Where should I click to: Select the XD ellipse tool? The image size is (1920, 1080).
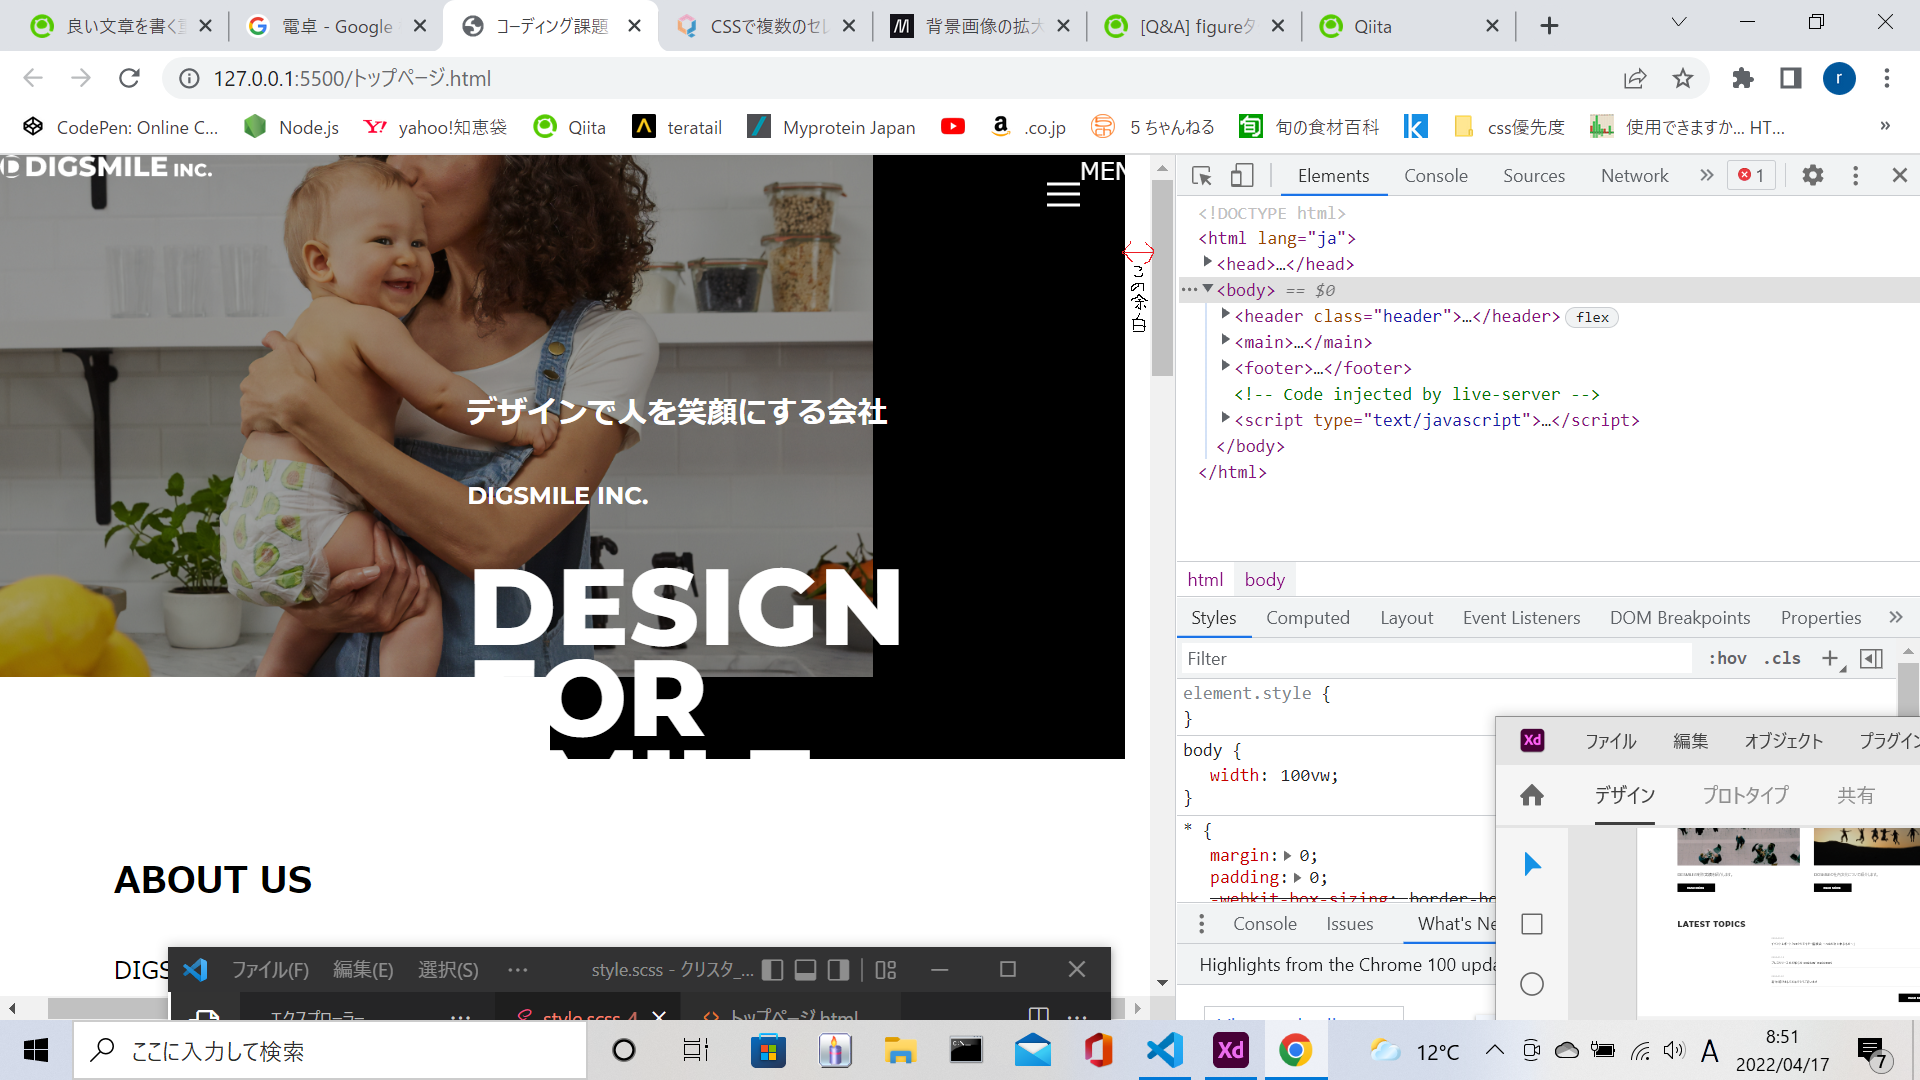1532,984
